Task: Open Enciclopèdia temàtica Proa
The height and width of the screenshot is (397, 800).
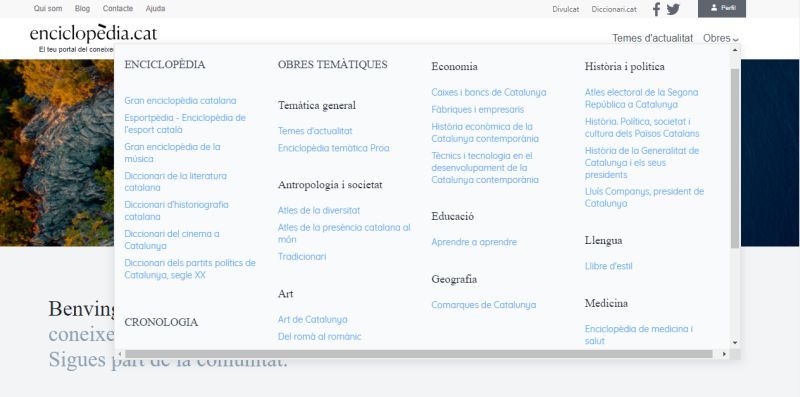Action: tap(334, 148)
